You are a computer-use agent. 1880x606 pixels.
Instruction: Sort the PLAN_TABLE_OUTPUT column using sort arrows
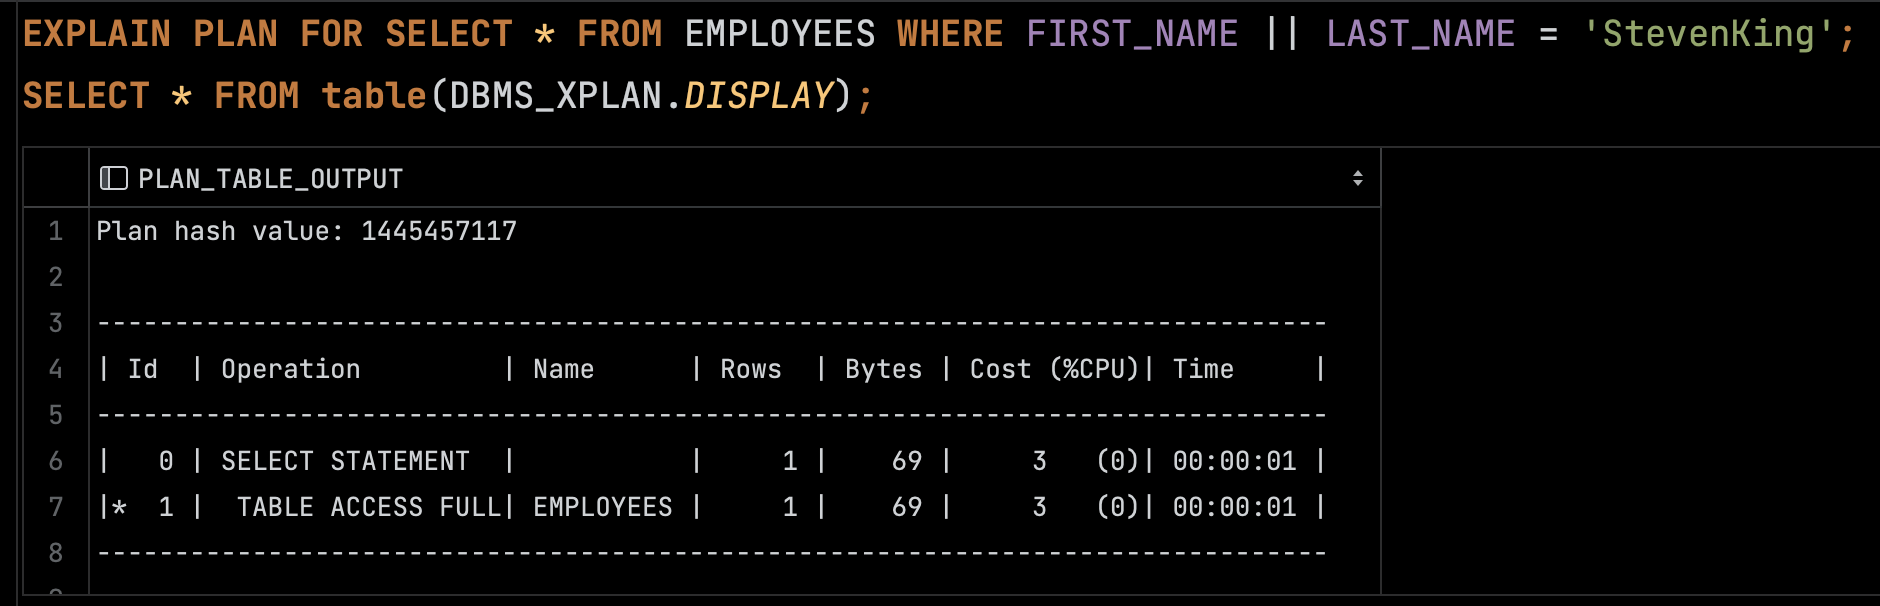1357,179
